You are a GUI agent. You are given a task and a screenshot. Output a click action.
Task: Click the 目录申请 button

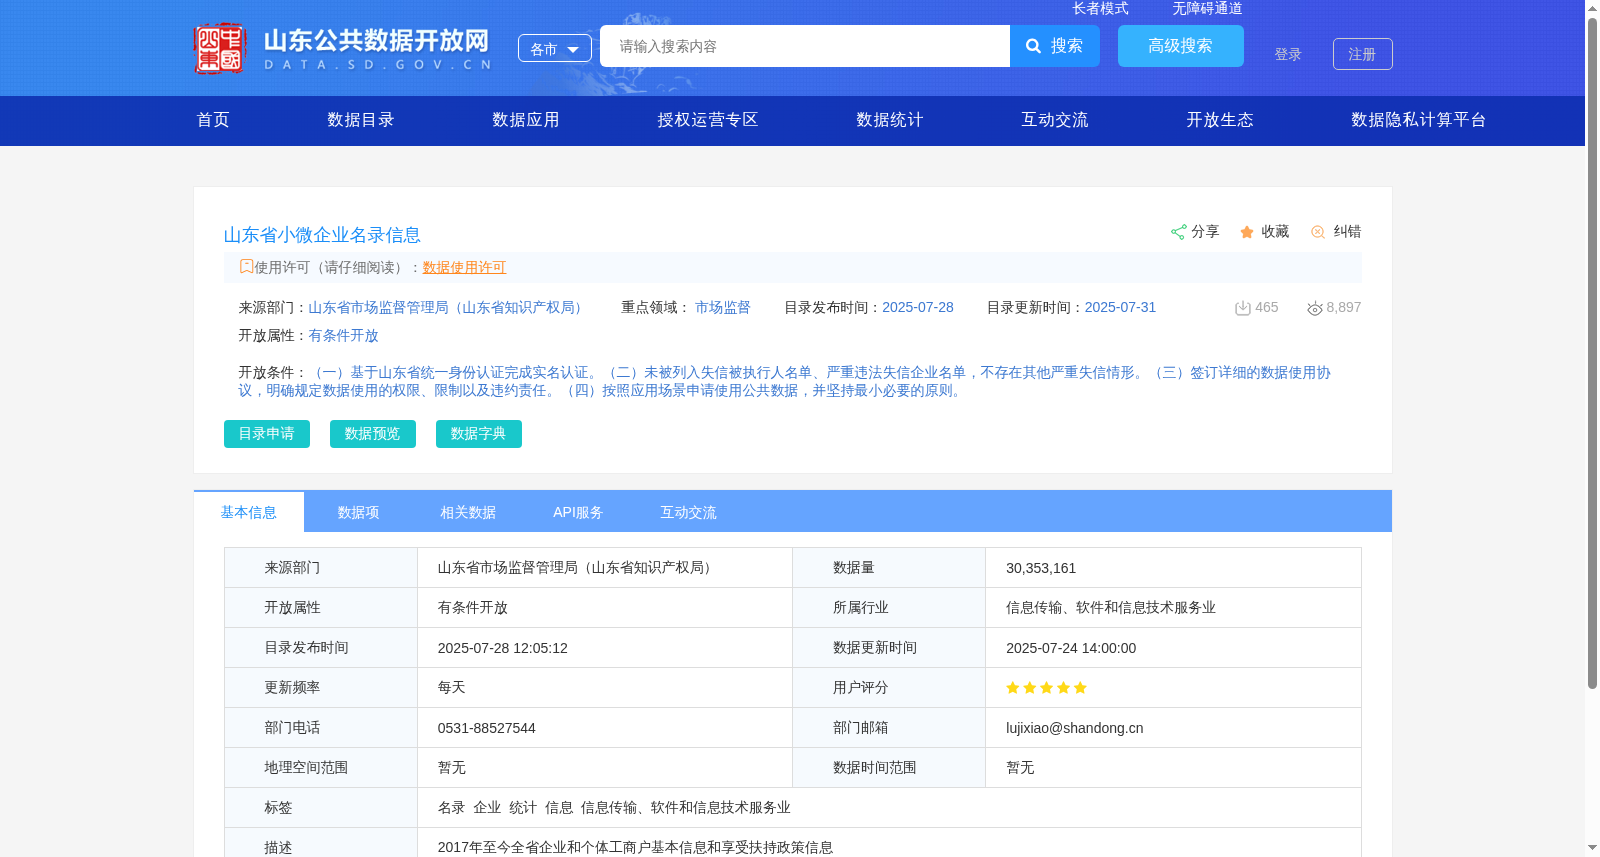pos(267,434)
